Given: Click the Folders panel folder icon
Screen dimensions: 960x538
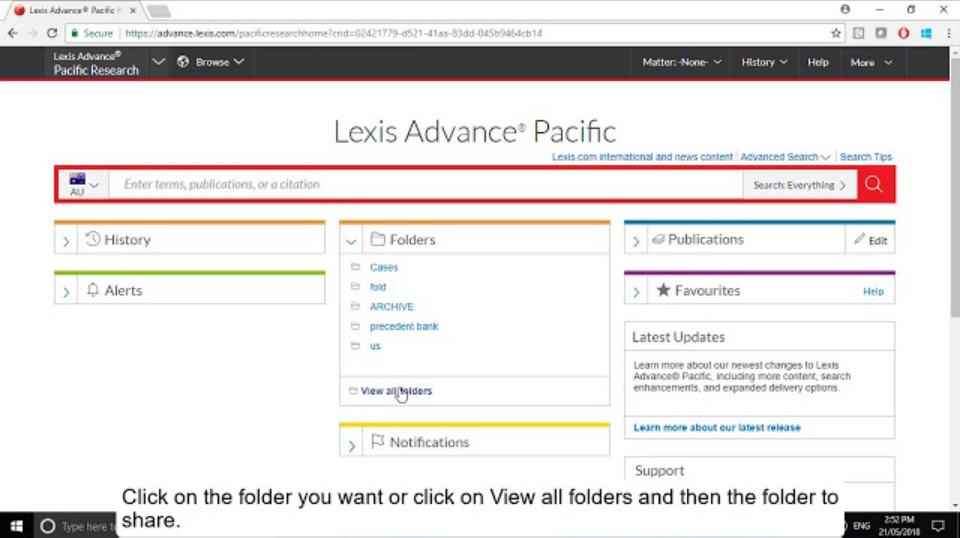Looking at the screenshot, I should coord(378,239).
